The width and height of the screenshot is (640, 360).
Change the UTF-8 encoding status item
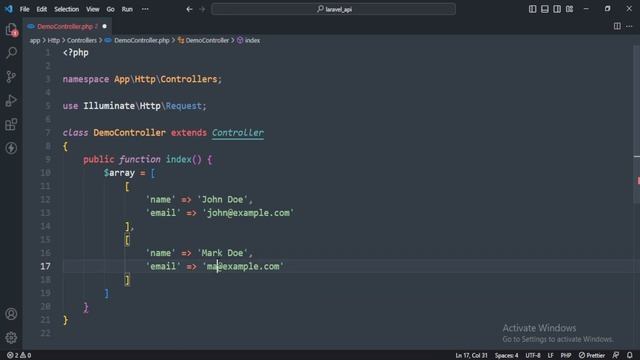533,356
